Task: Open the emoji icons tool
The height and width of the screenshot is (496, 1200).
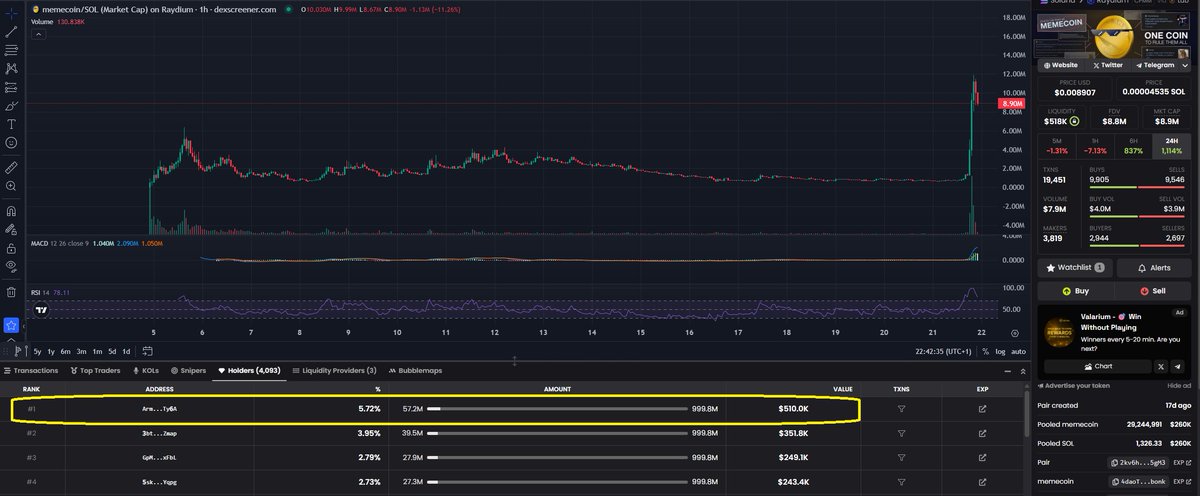Action: click(11, 143)
